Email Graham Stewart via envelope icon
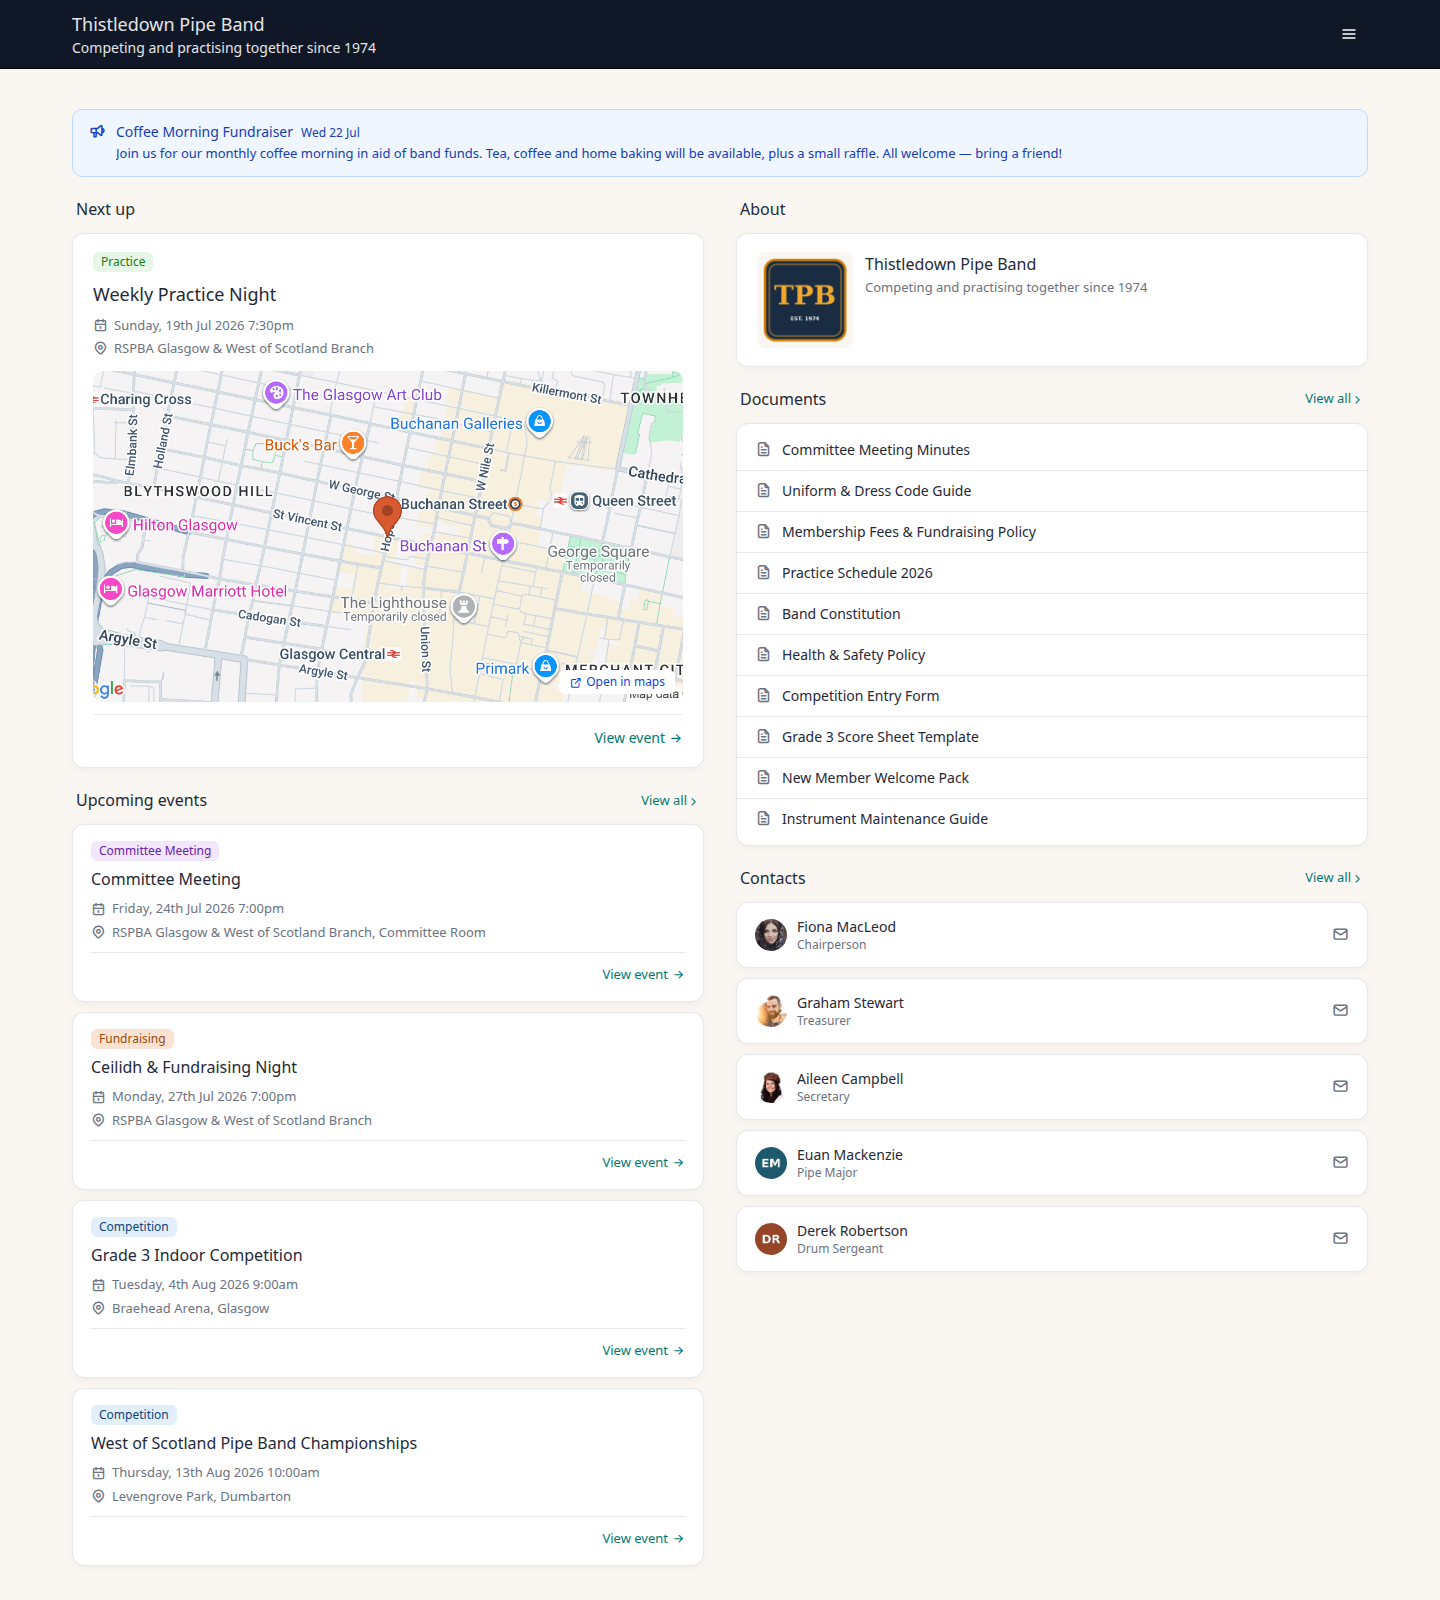 point(1340,1010)
